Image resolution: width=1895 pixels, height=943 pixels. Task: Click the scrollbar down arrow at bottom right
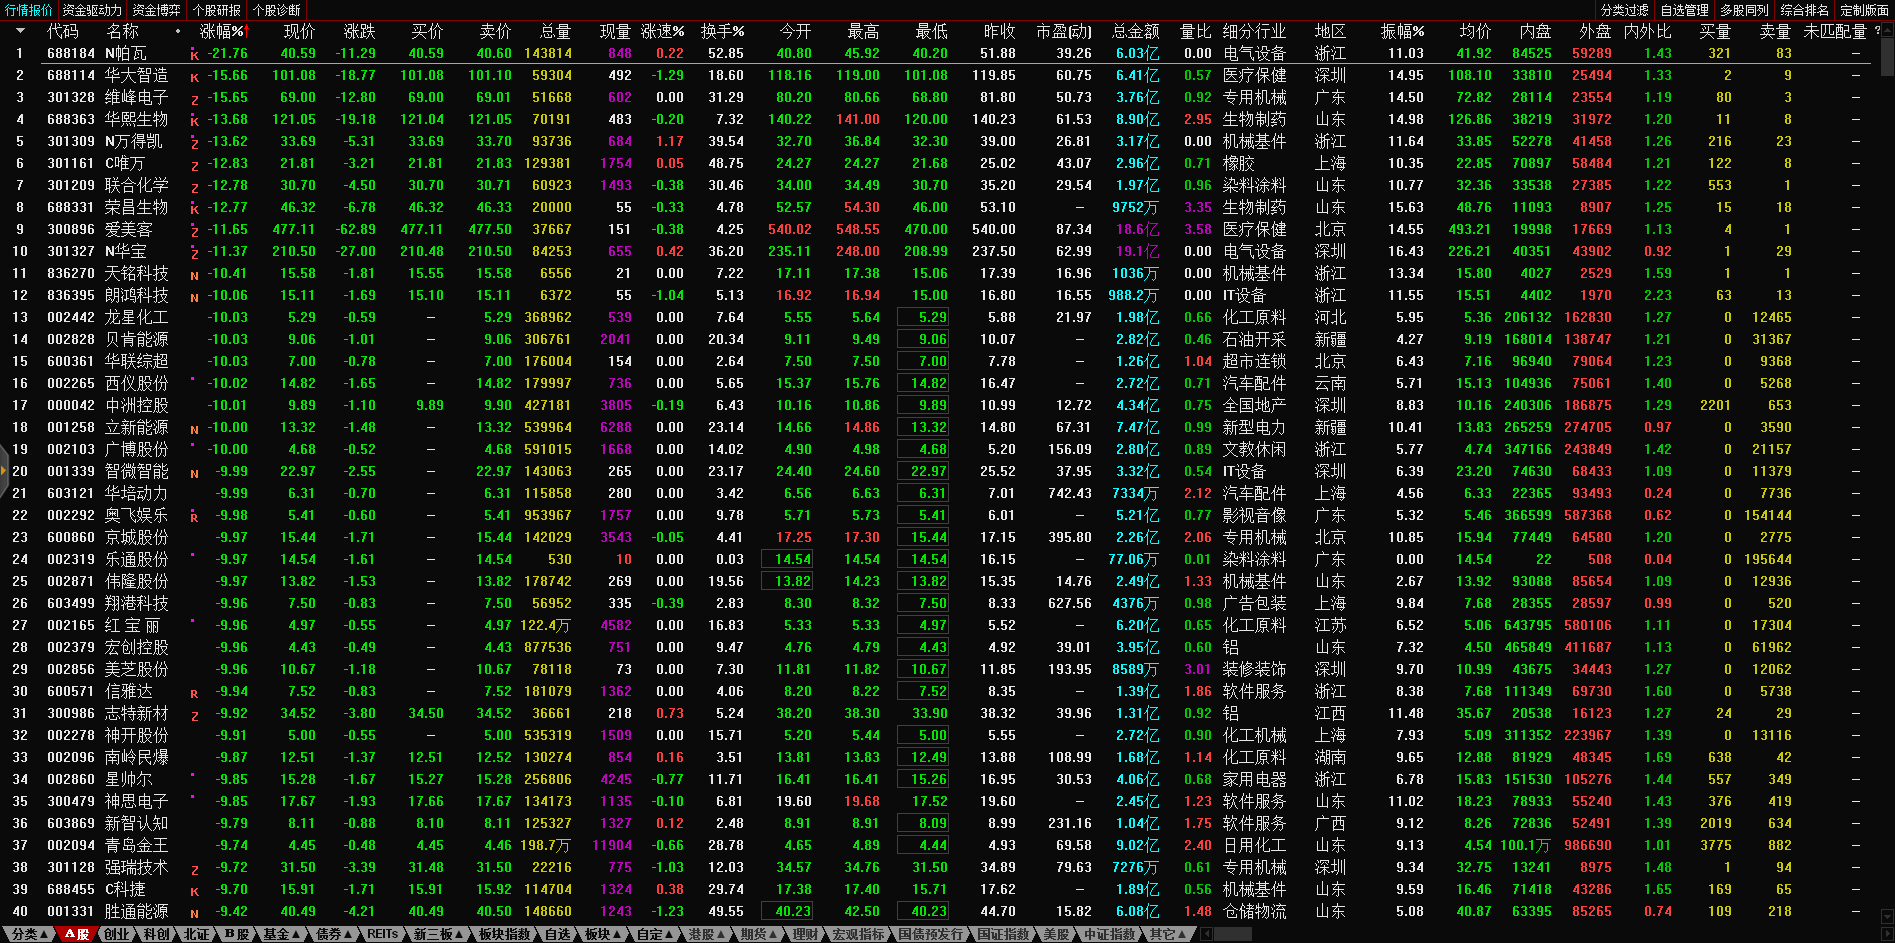1887,916
